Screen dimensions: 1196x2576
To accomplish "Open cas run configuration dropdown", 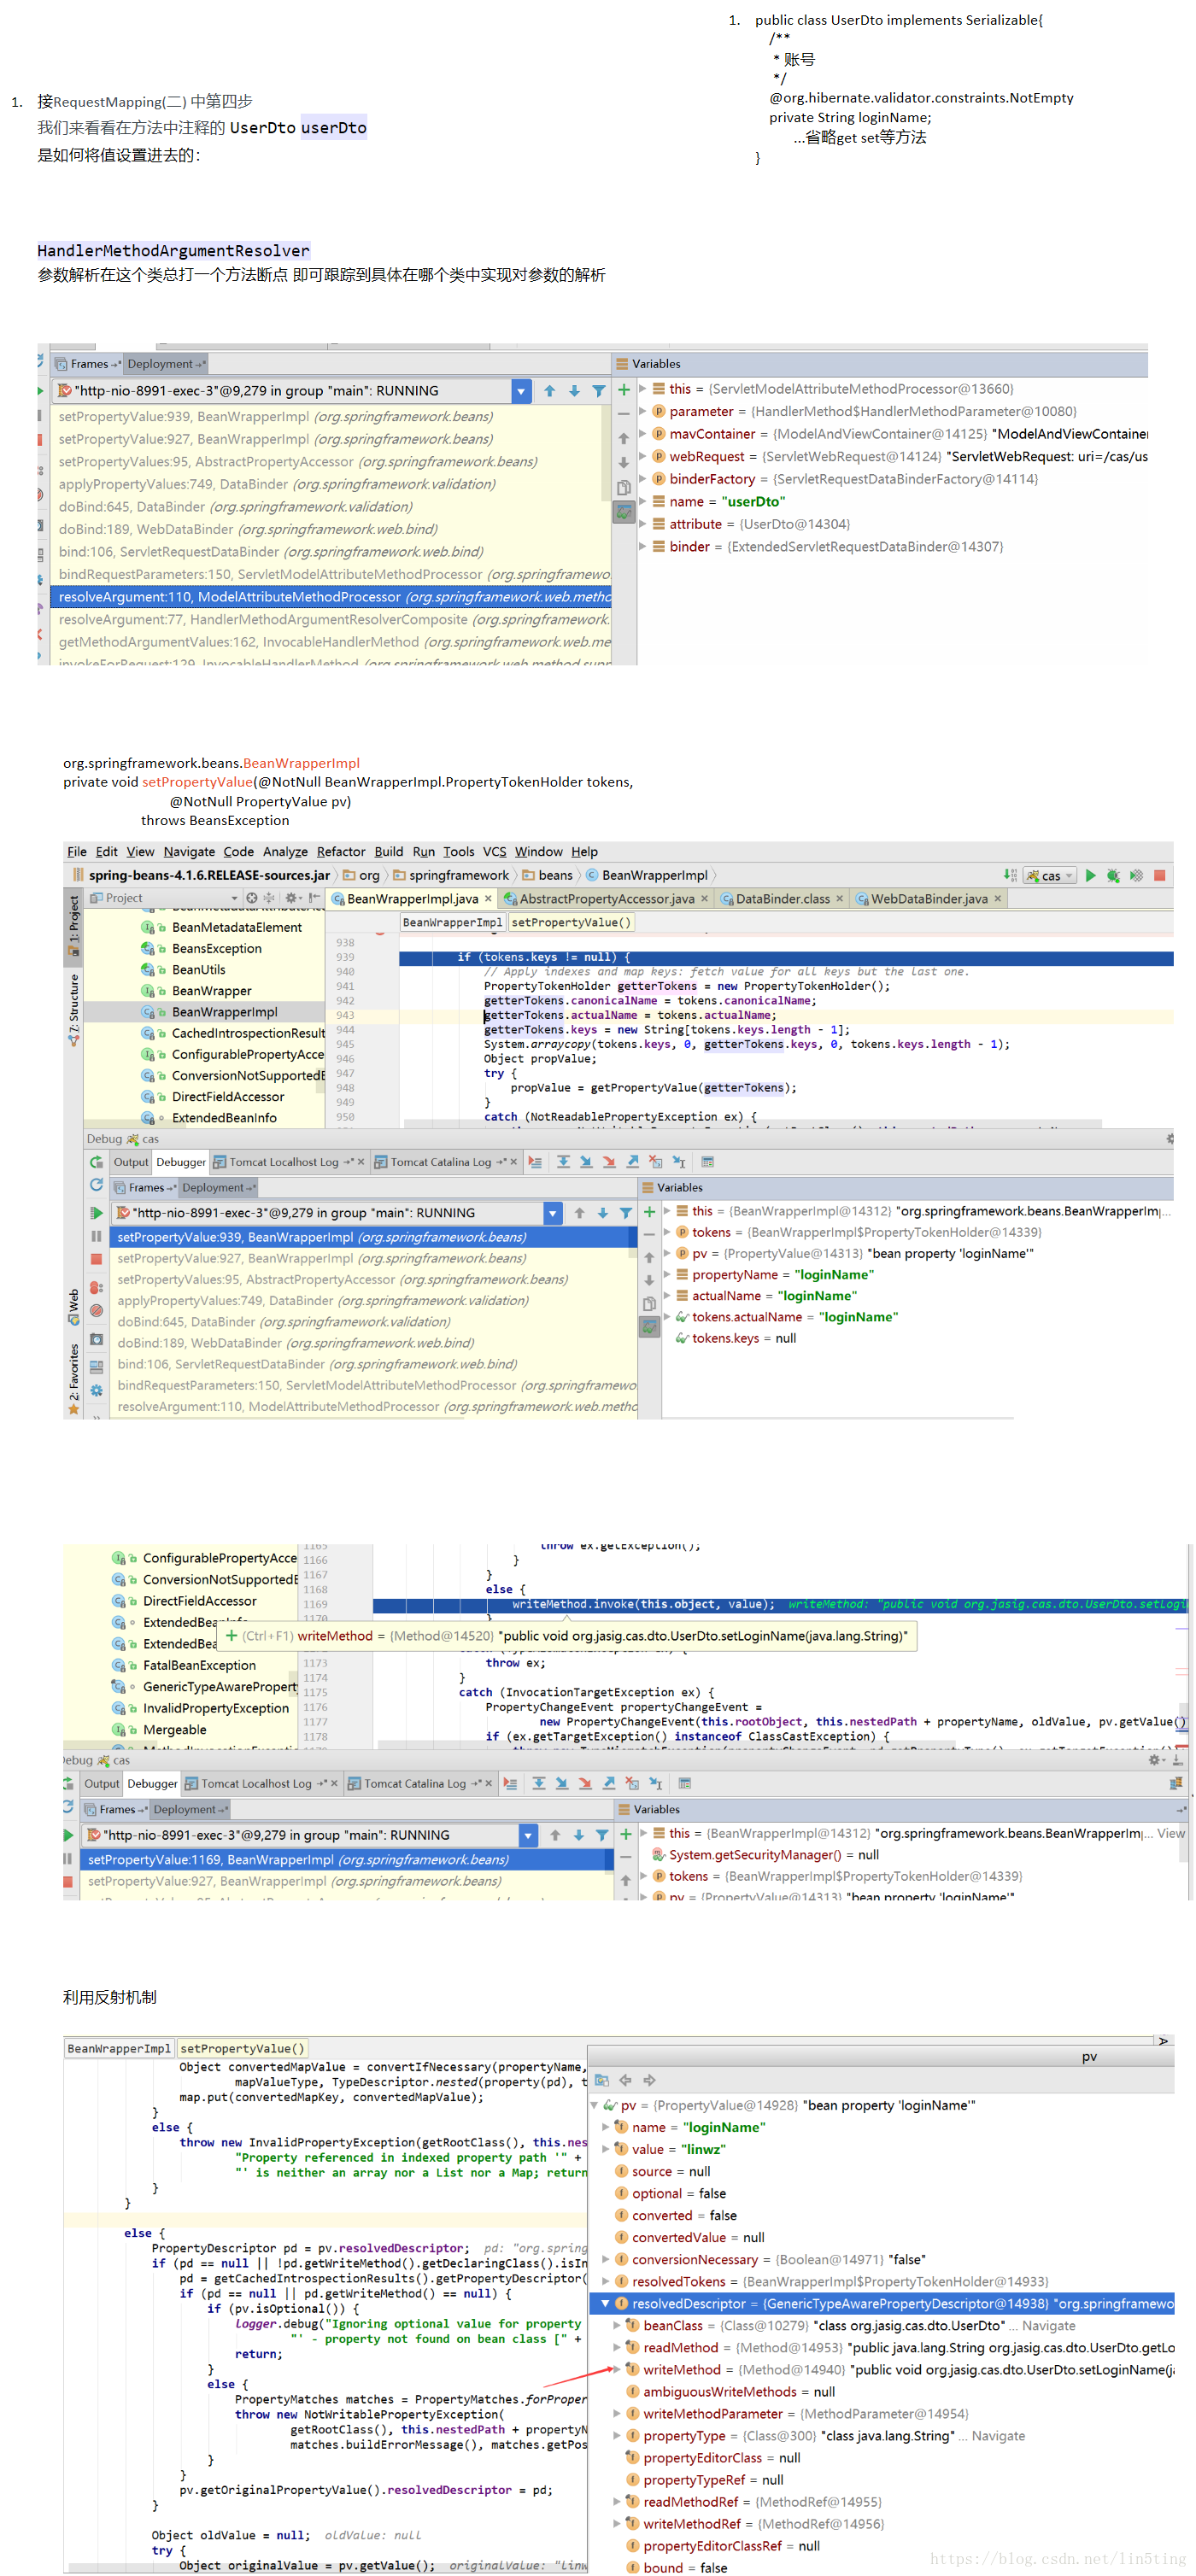I will [1050, 875].
